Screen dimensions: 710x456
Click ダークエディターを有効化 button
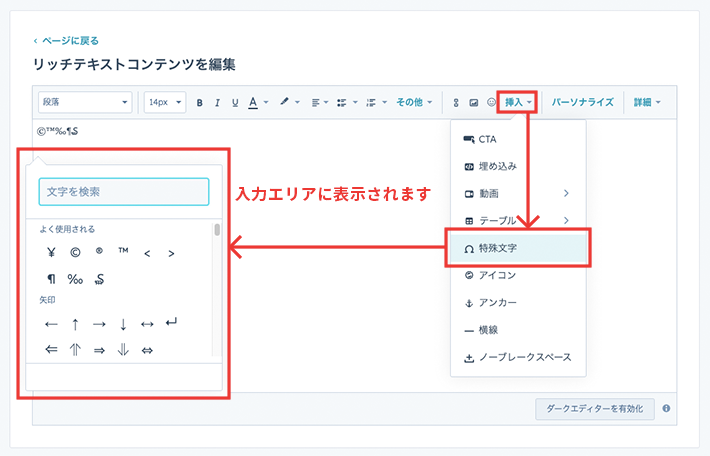coord(595,409)
